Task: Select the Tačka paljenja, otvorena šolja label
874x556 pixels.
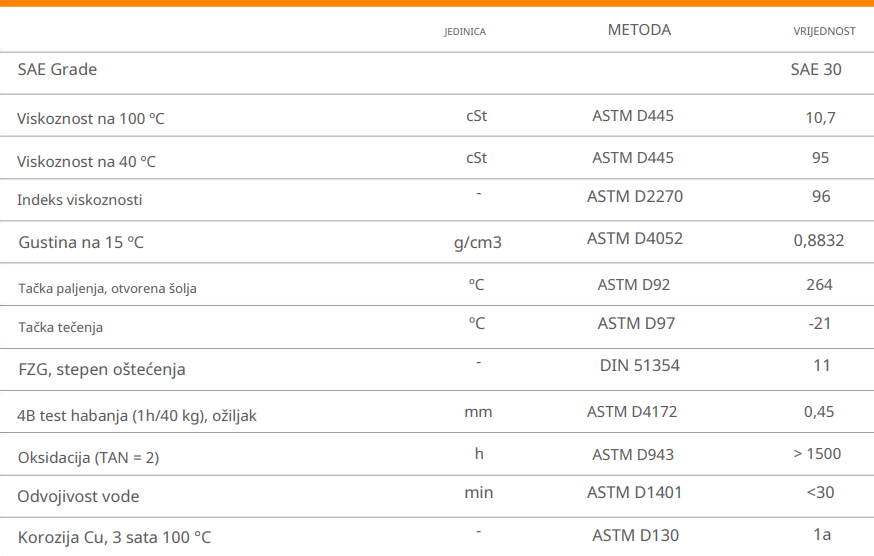Action: point(108,289)
